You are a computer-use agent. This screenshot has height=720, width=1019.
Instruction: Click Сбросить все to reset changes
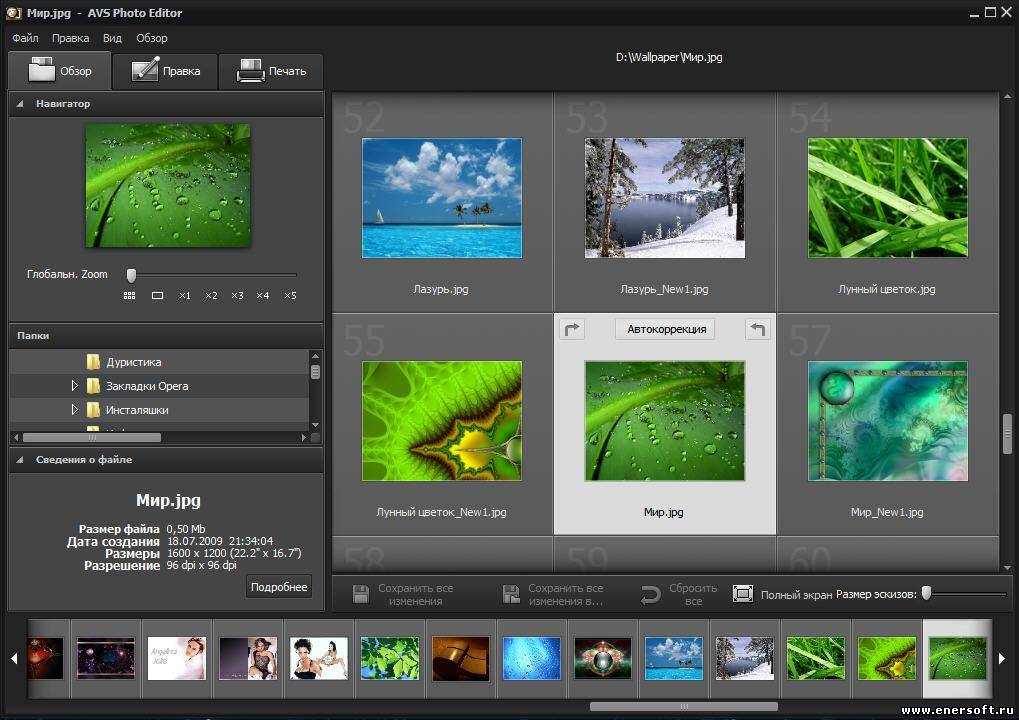(680, 594)
